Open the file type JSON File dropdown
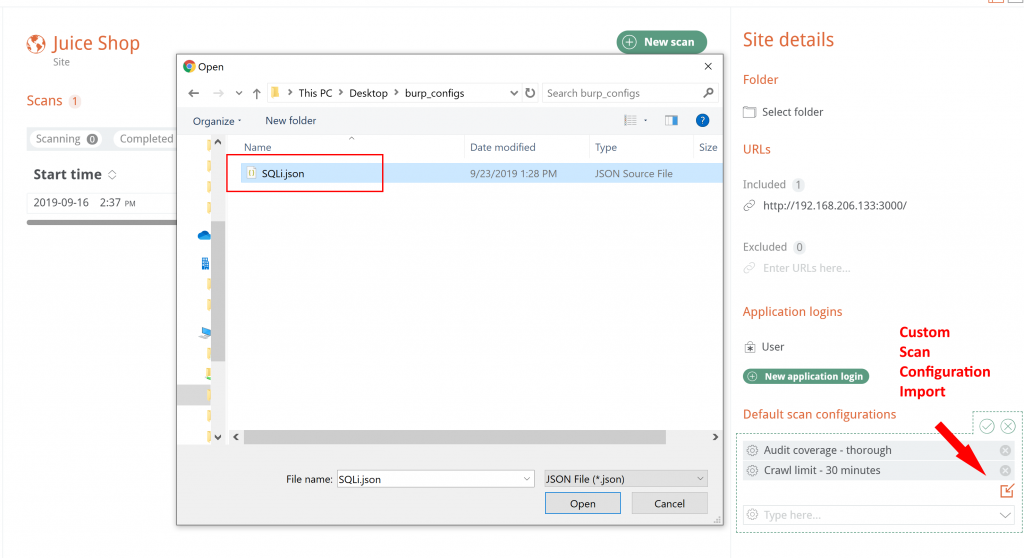Screen dimensions: 1024x558 pyautogui.click(x=626, y=479)
